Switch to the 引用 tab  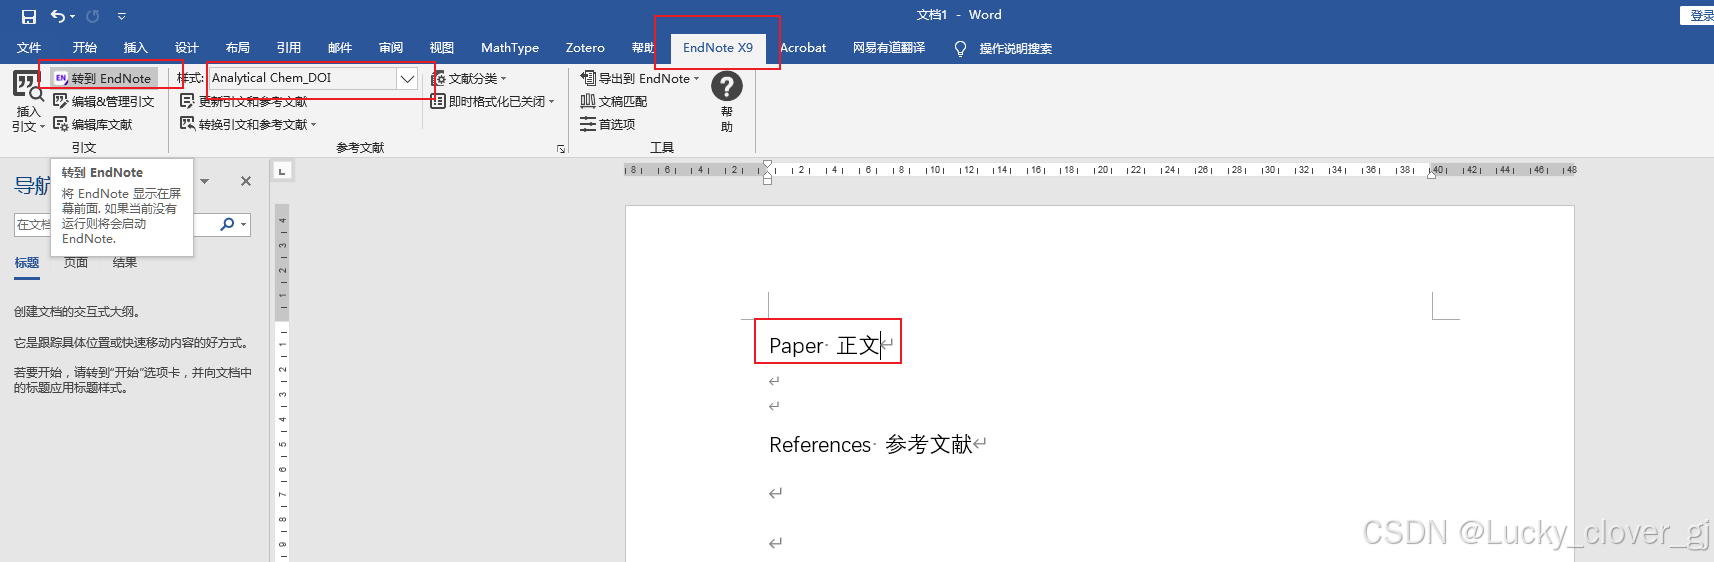click(x=288, y=48)
